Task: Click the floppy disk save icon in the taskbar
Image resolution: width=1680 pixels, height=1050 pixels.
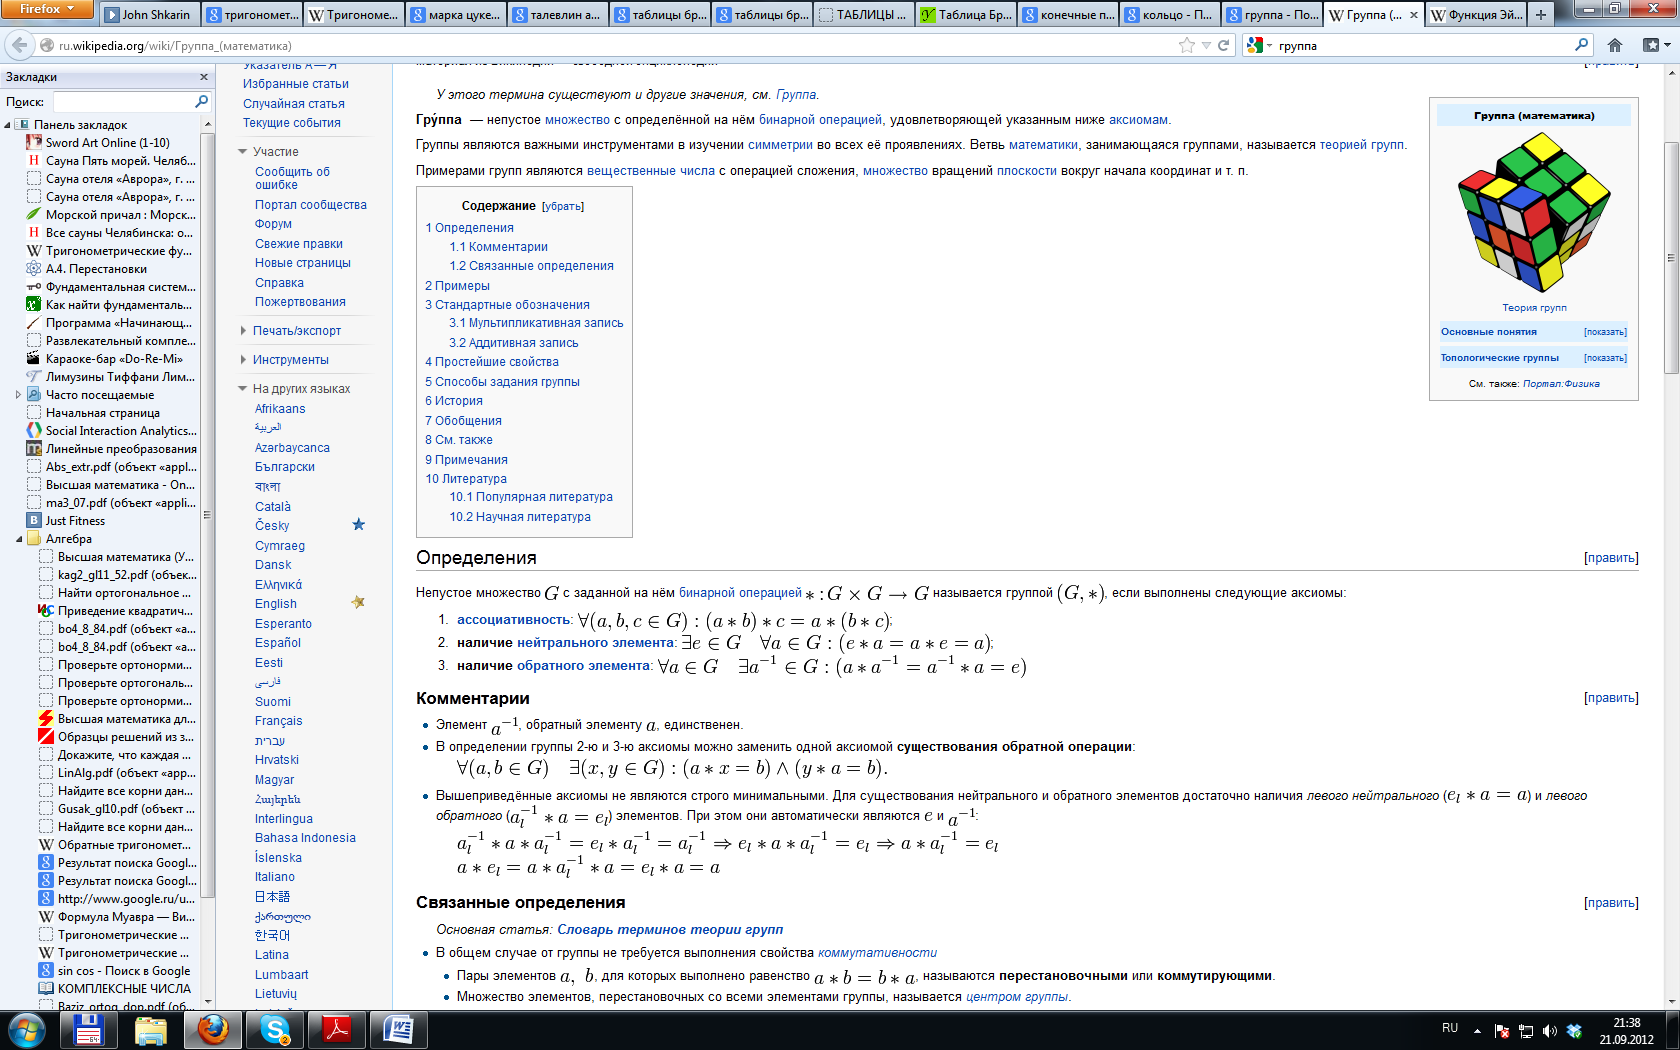Action: pyautogui.click(x=87, y=1030)
